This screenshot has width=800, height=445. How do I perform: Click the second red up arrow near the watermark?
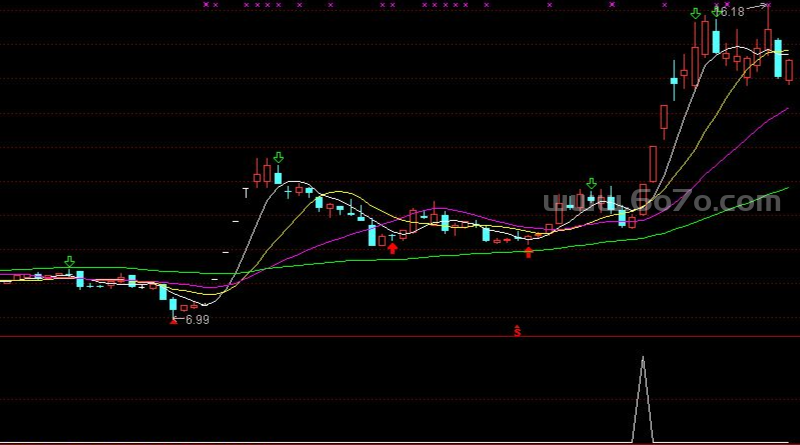pos(529,252)
